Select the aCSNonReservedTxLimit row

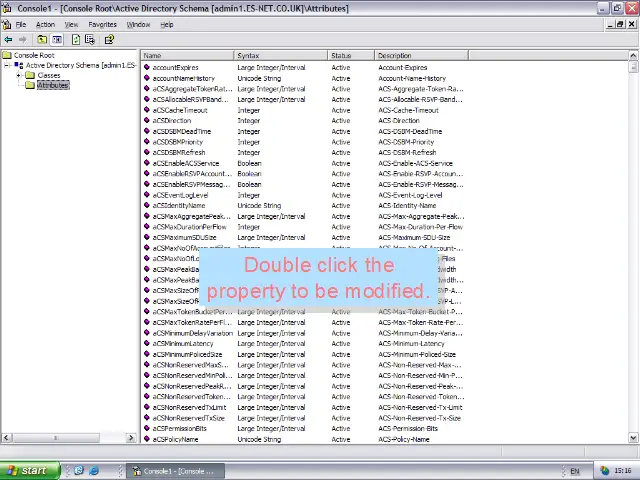pyautogui.click(x=304, y=407)
